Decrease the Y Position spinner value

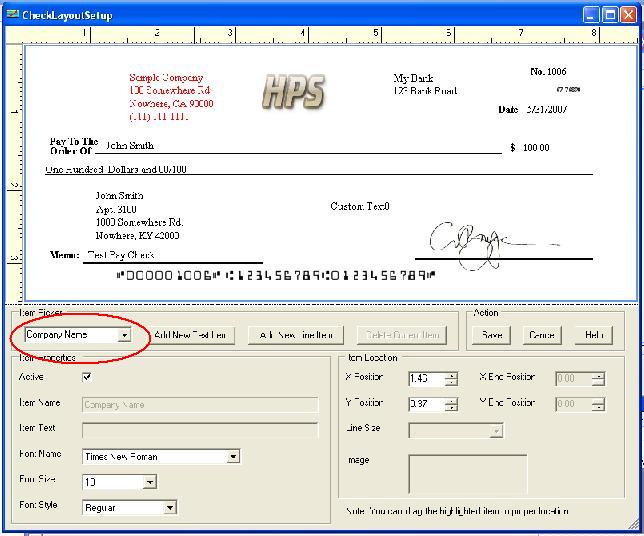[452, 408]
